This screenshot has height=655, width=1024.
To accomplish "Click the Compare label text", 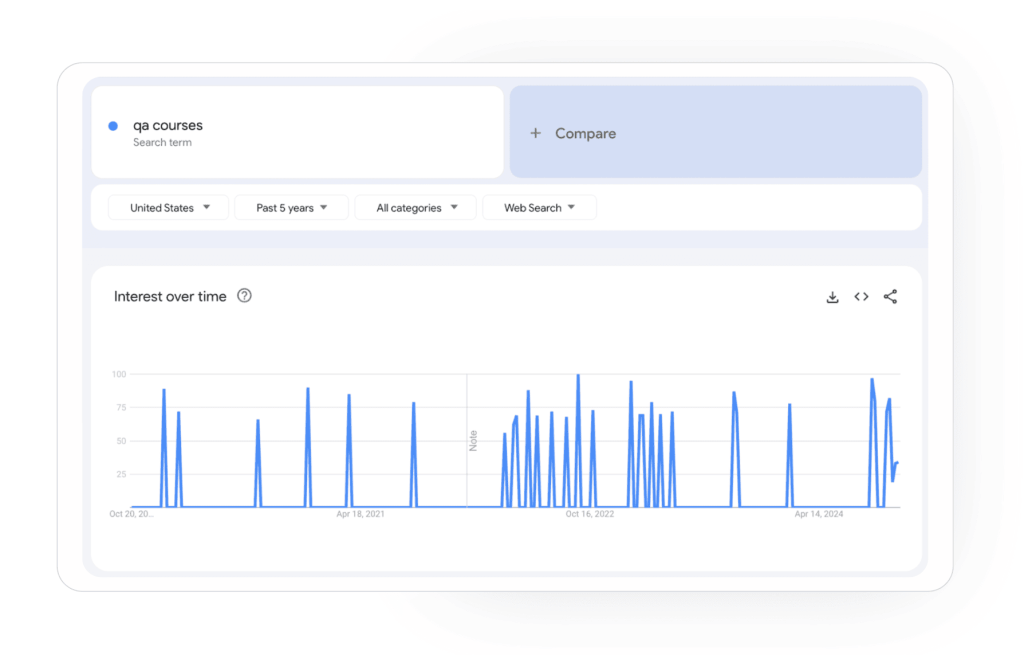I will coord(585,134).
